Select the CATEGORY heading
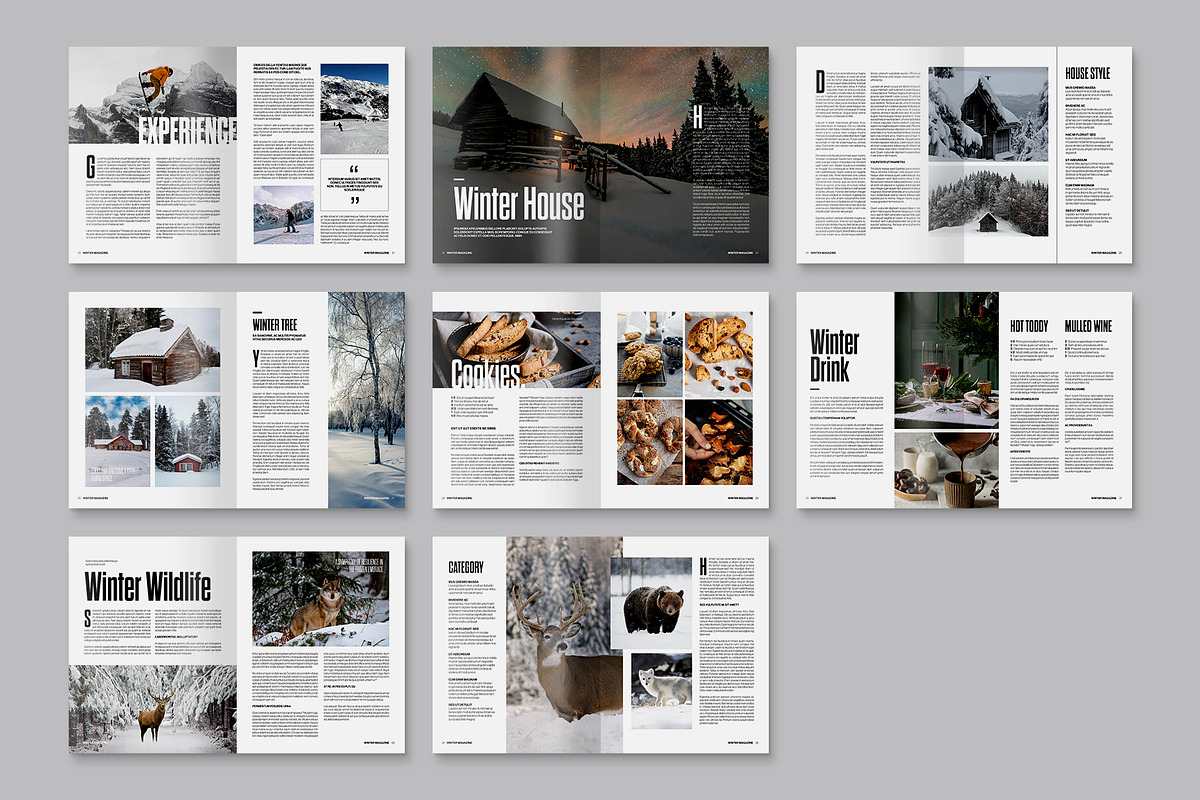The height and width of the screenshot is (800, 1200). 466,567
